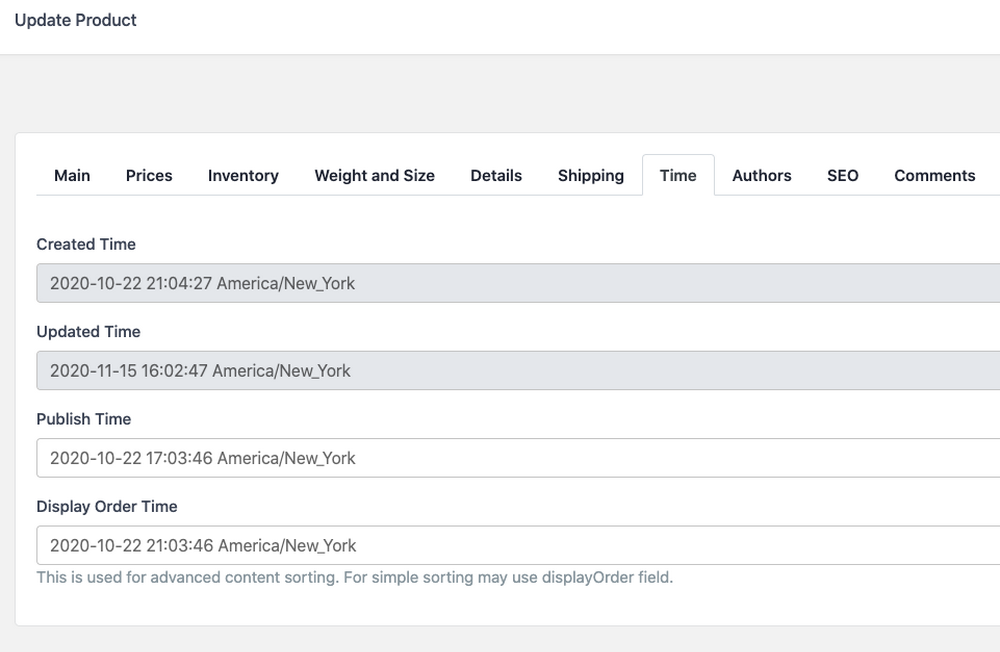This screenshot has height=652, width=1000.
Task: Click the Display Order Time label
Action: 107,507
